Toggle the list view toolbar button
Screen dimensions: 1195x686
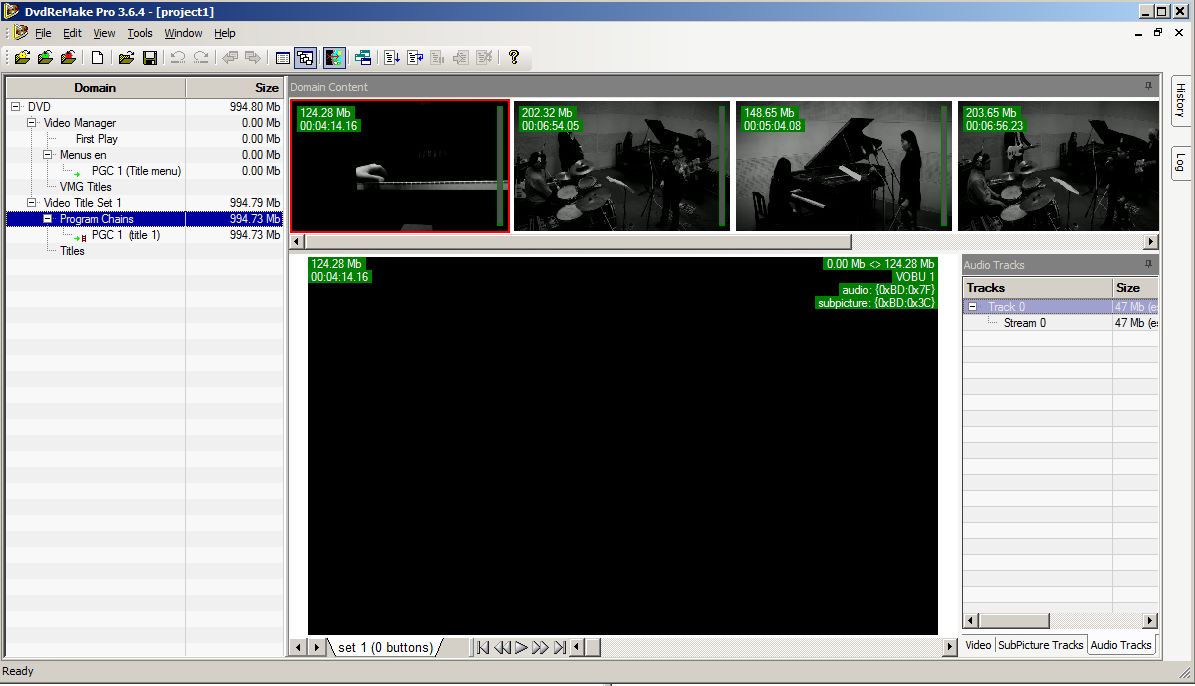click(283, 57)
